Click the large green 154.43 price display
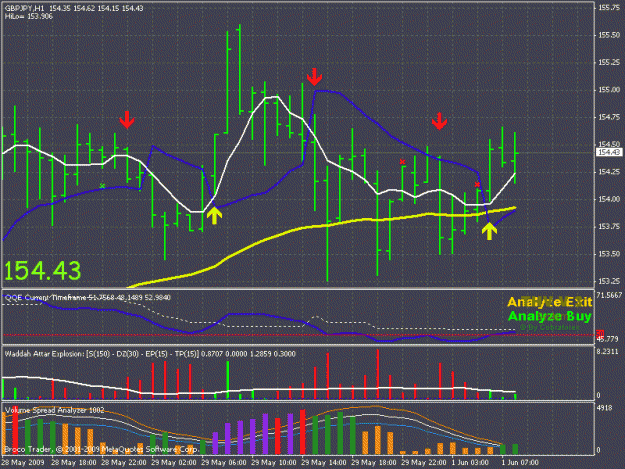Image resolution: width=625 pixels, height=469 pixels. coord(43,270)
